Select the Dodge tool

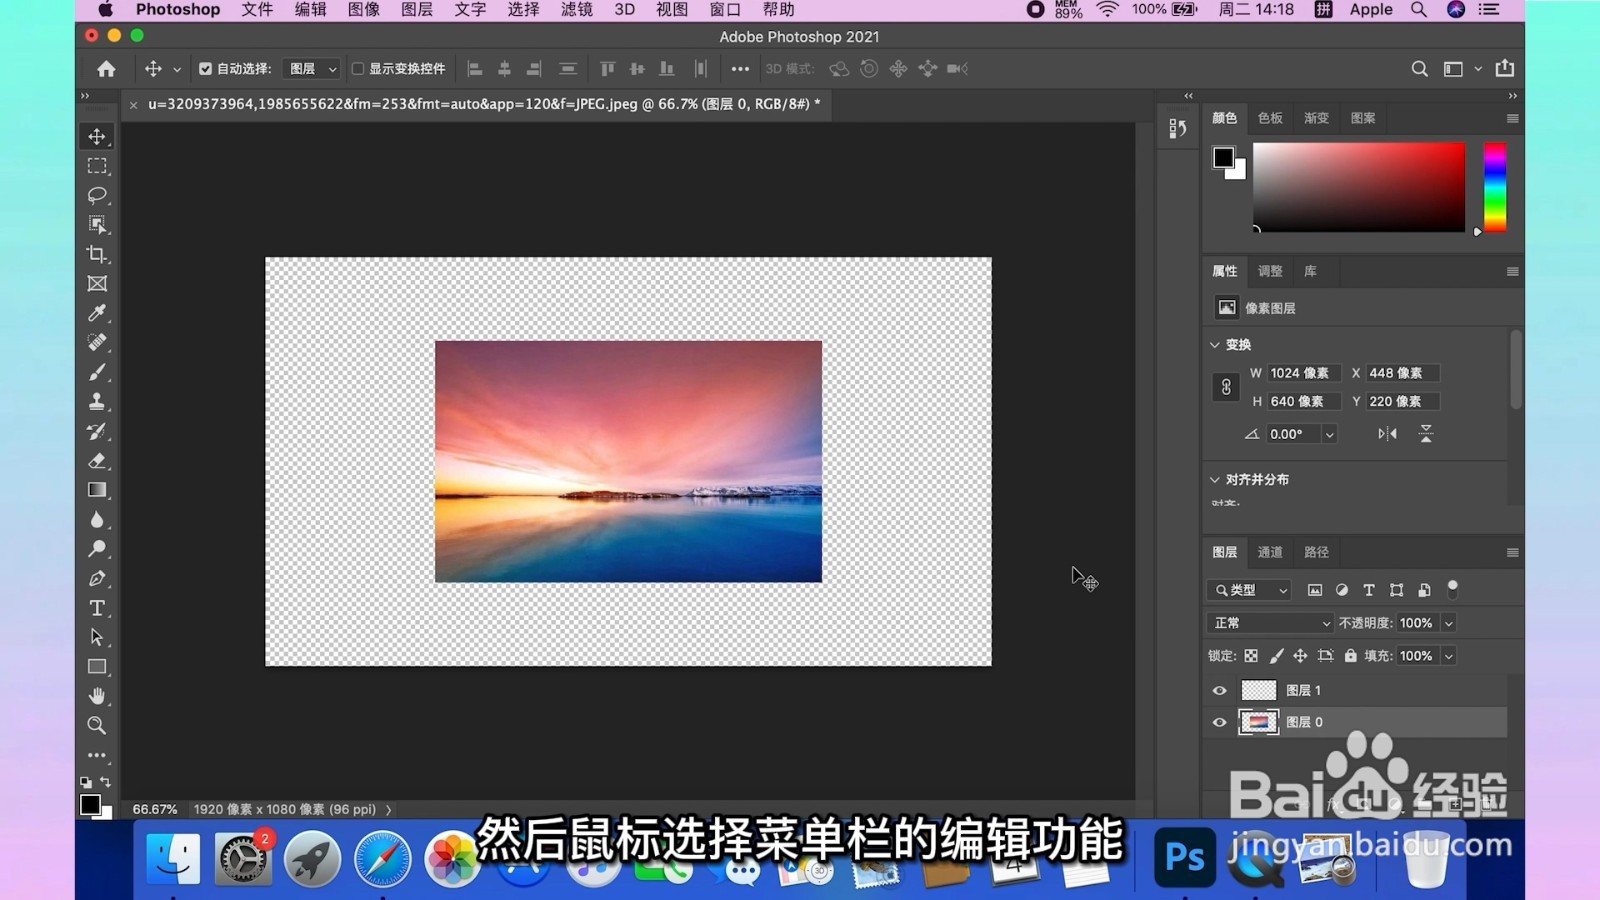[97, 549]
